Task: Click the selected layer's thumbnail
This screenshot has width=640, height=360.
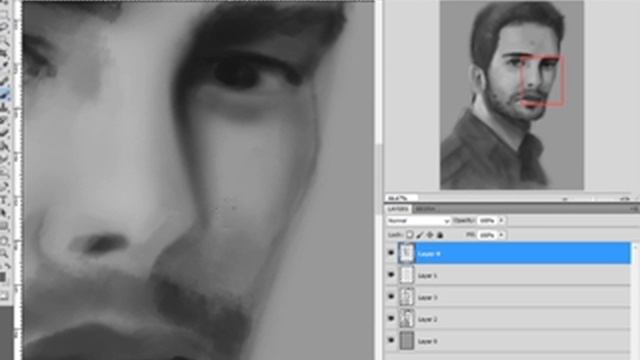Action: tap(407, 253)
